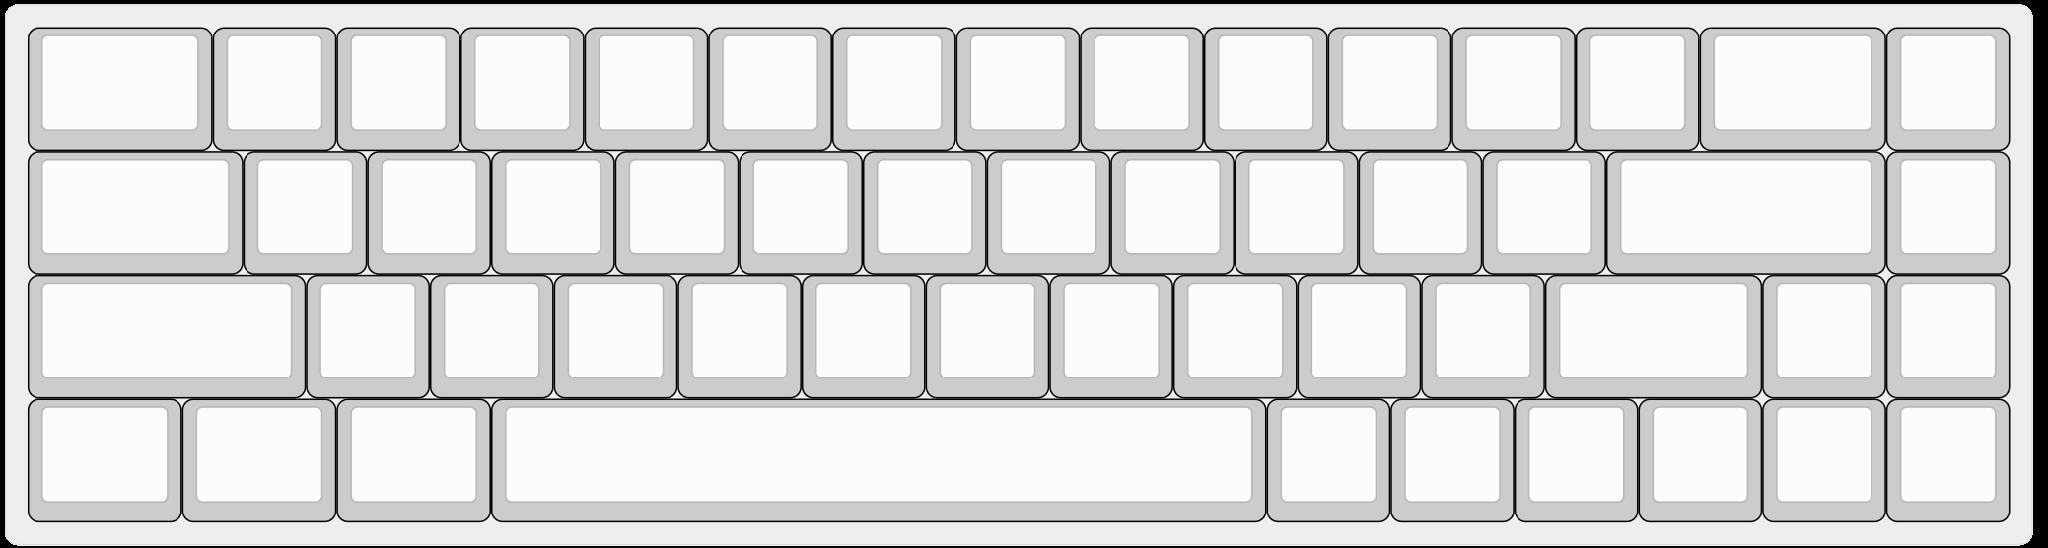Click the key immediately left of the spacebar
The height and width of the screenshot is (548, 2048).
pos(414,460)
